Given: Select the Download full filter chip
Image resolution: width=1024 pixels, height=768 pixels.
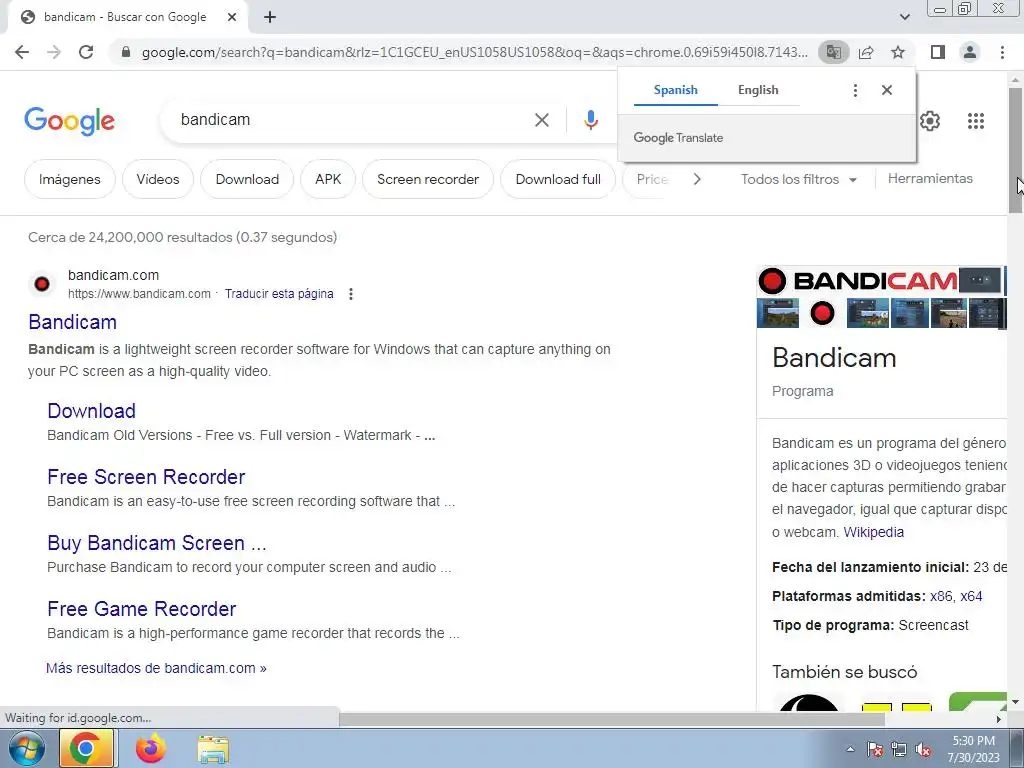Looking at the screenshot, I should coord(558,179).
